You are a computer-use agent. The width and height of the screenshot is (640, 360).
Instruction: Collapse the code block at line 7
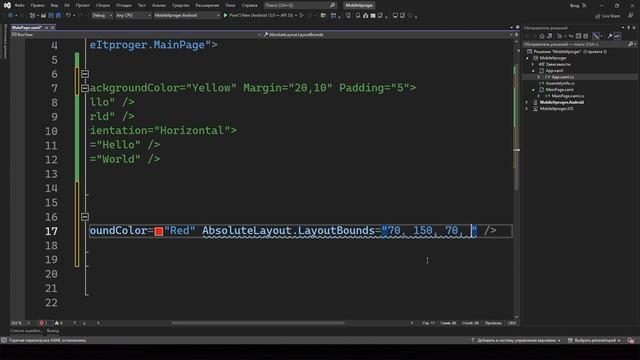pyautogui.click(x=85, y=88)
